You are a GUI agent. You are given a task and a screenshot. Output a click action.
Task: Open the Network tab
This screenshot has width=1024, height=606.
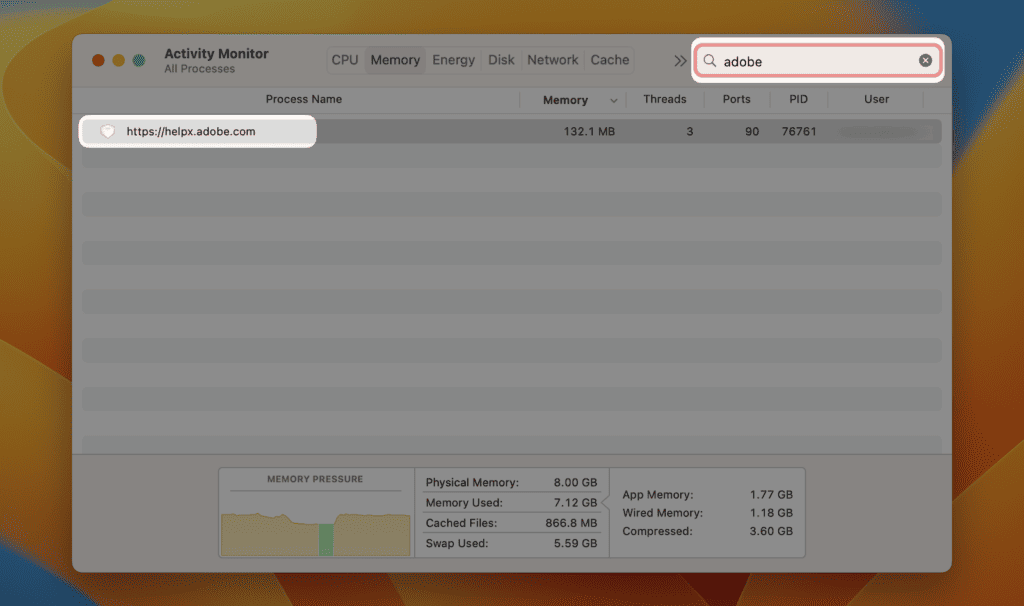552,60
